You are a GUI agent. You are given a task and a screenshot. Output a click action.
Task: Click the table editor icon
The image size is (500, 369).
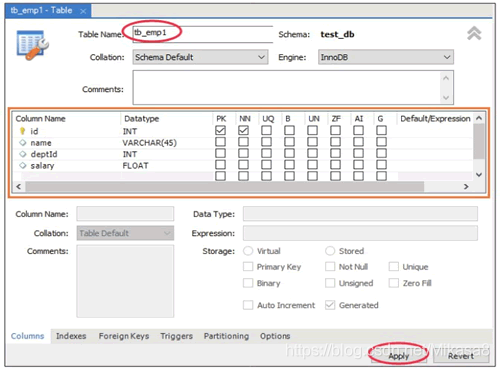click(32, 45)
